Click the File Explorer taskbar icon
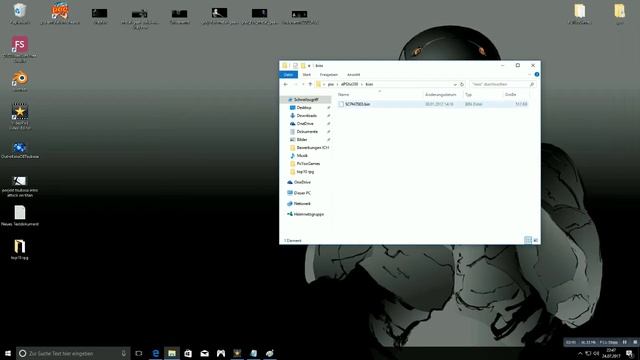 click(x=172, y=353)
